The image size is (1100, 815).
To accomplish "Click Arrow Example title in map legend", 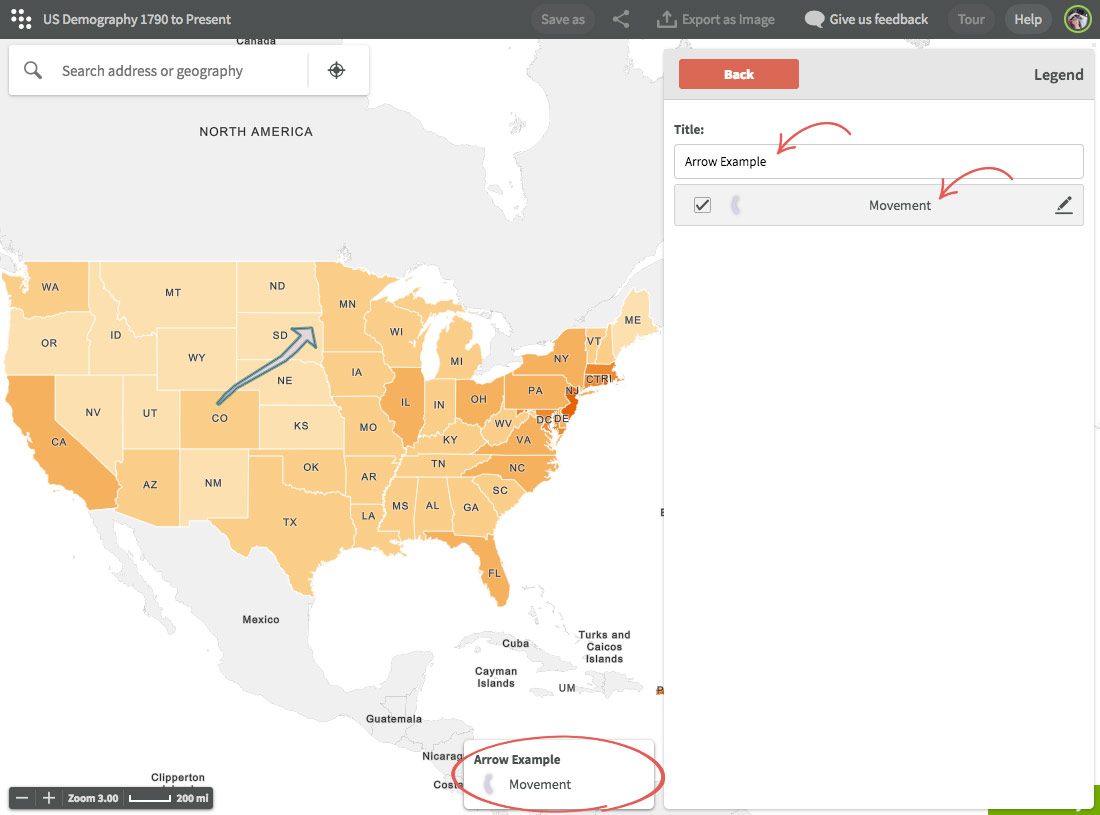I will 517,760.
